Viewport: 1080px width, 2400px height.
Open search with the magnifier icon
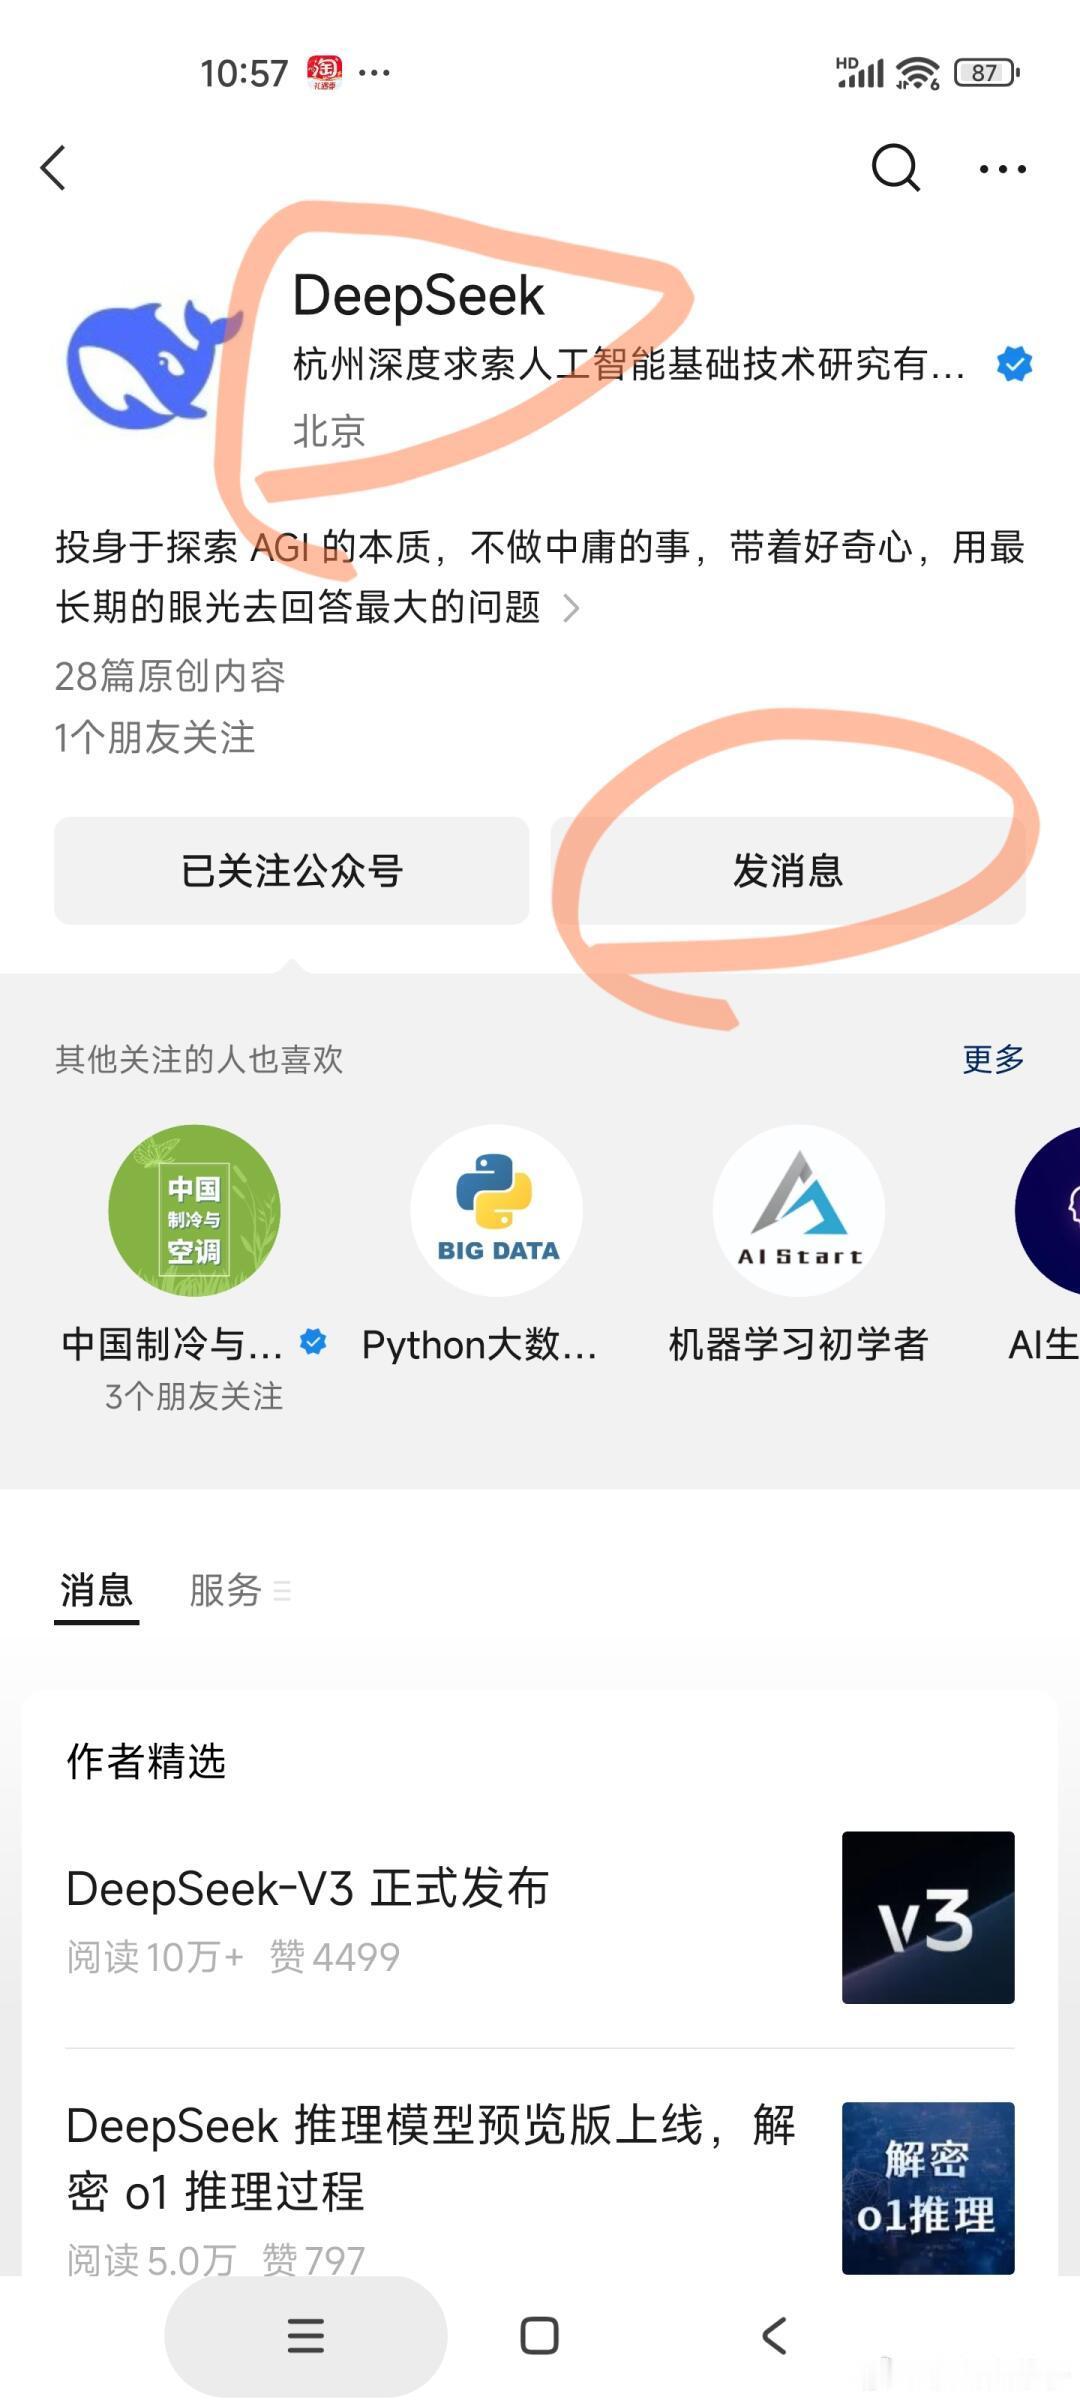895,167
